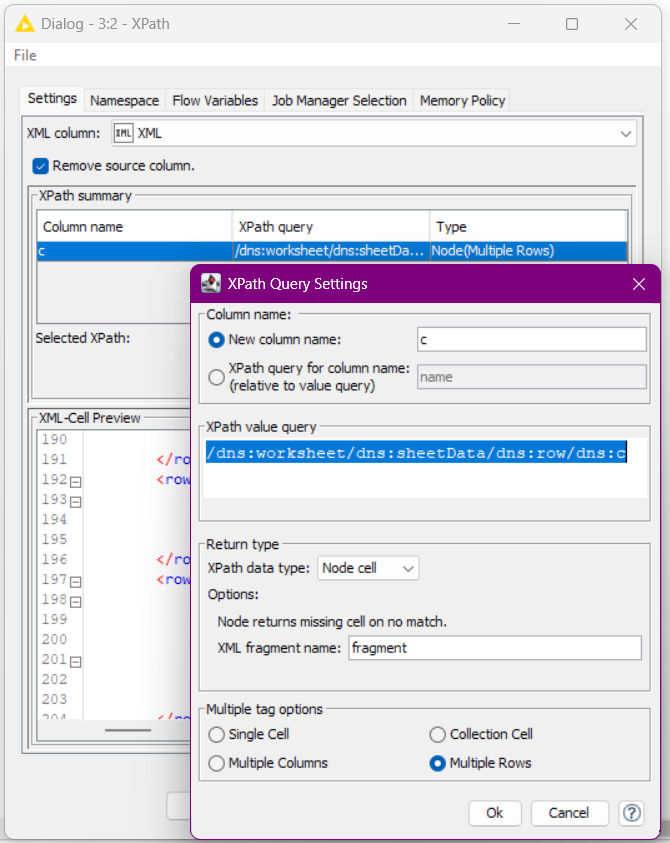Screen dimensions: 670x843
Task: Click the Type table header
Action: point(528,227)
